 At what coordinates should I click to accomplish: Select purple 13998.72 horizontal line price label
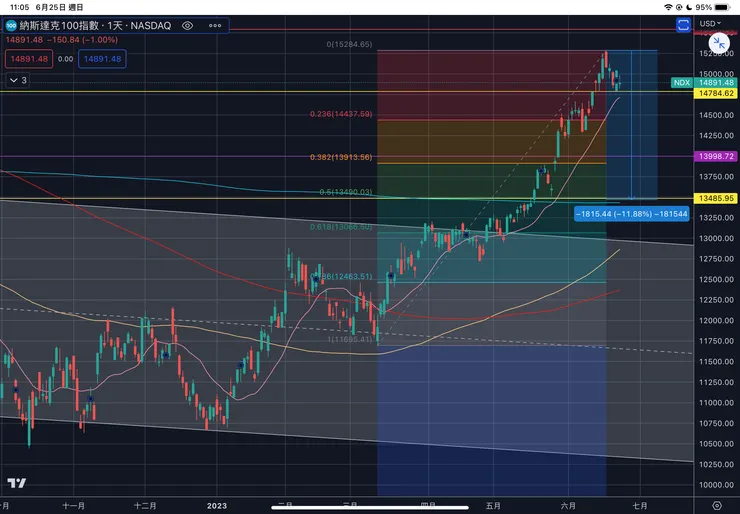click(716, 156)
